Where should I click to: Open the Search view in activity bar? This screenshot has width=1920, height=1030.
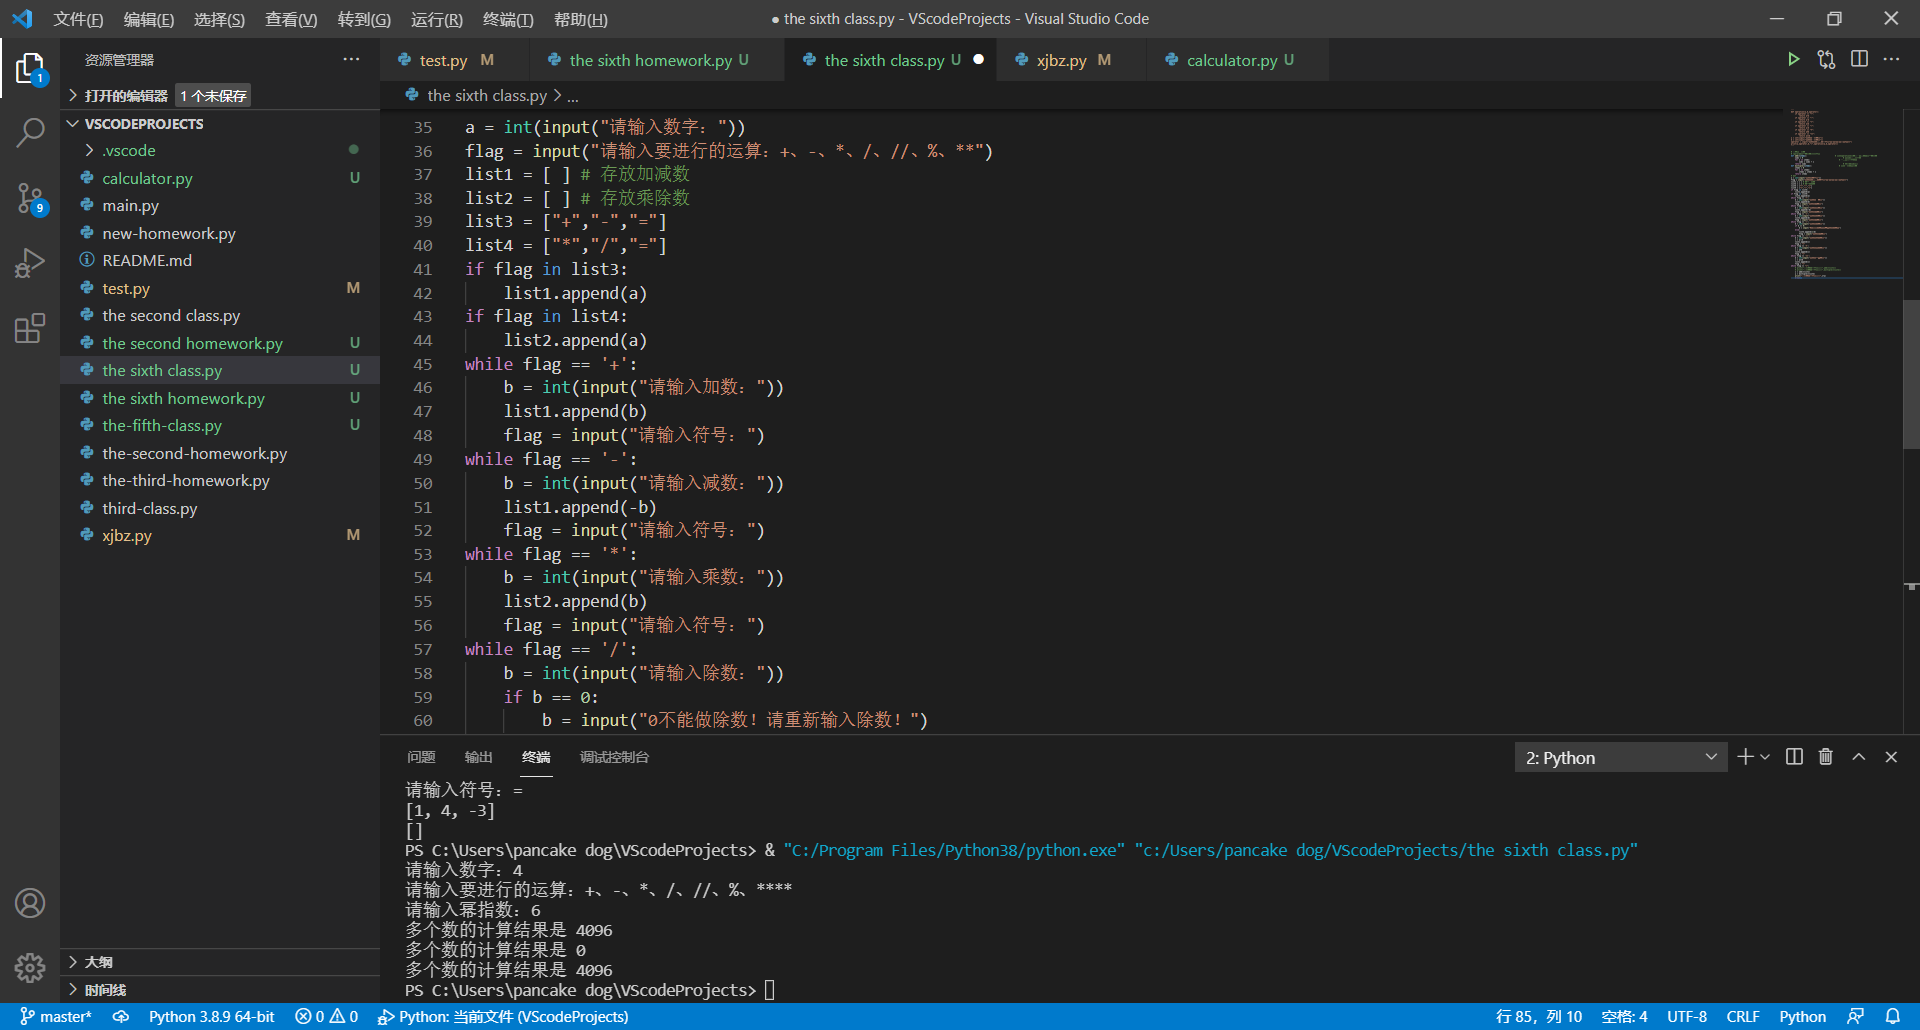(30, 132)
